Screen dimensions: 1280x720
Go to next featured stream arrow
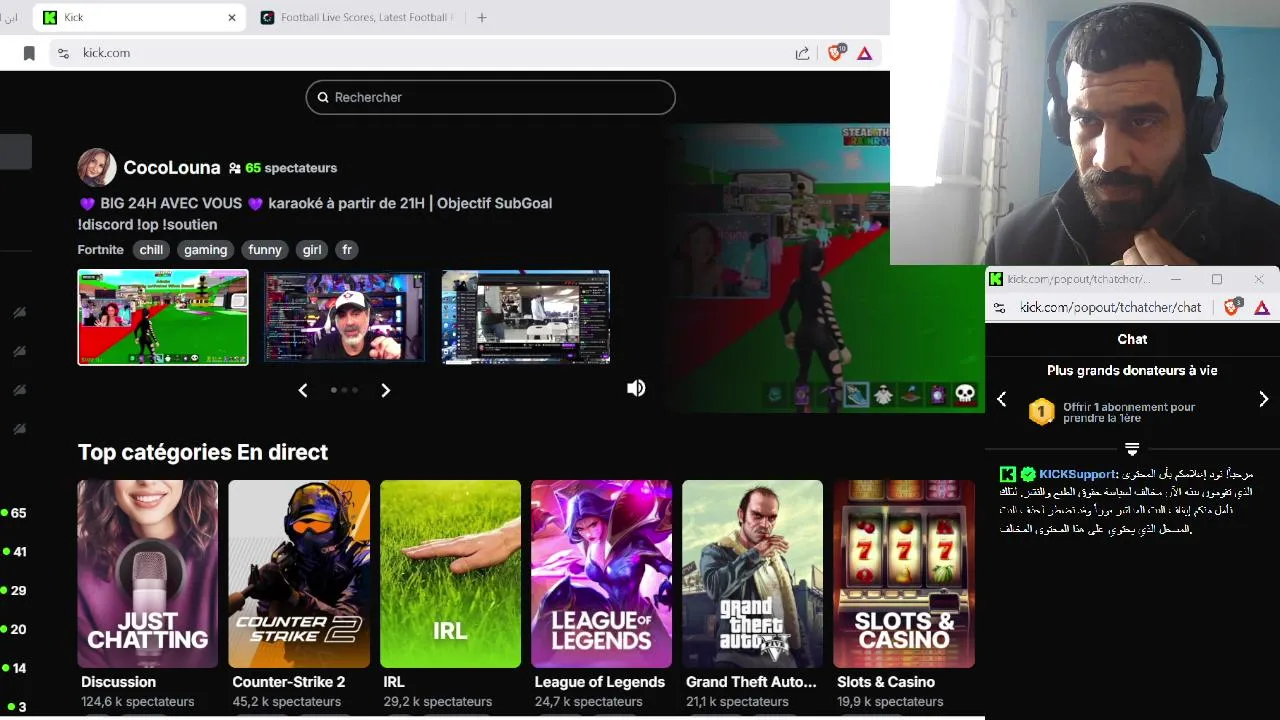click(x=385, y=390)
